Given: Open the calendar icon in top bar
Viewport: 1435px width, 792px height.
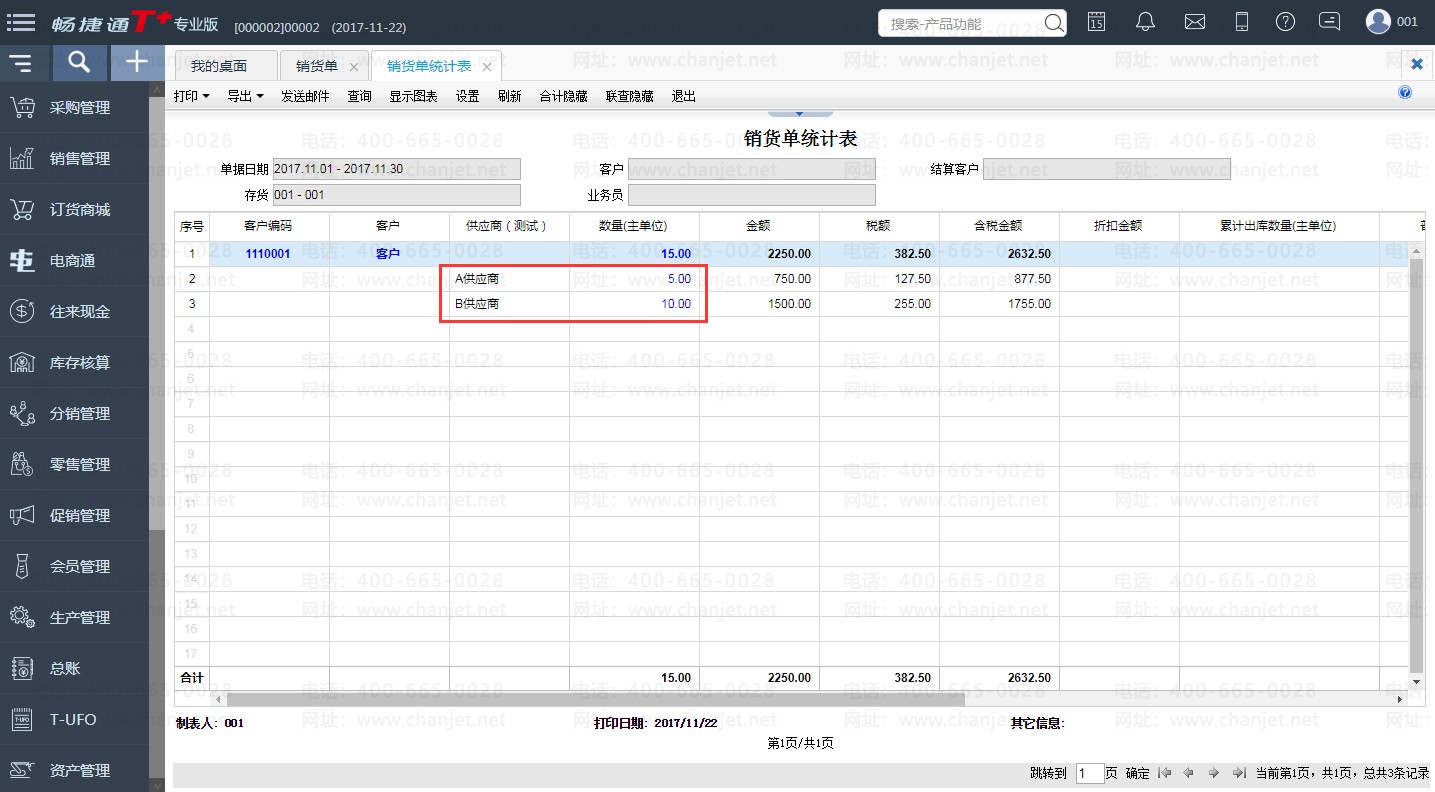Looking at the screenshot, I should [x=1096, y=21].
